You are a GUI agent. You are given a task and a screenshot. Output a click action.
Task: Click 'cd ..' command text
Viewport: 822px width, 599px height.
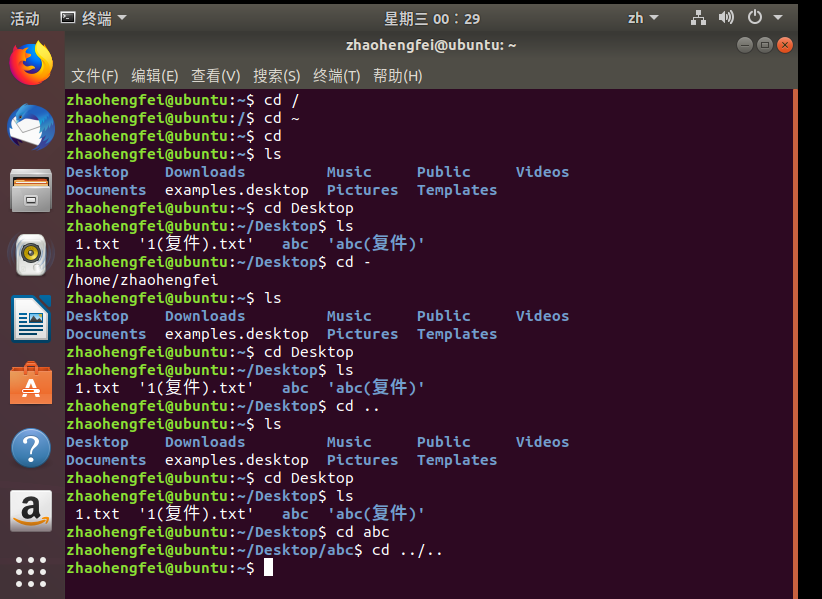[358, 406]
